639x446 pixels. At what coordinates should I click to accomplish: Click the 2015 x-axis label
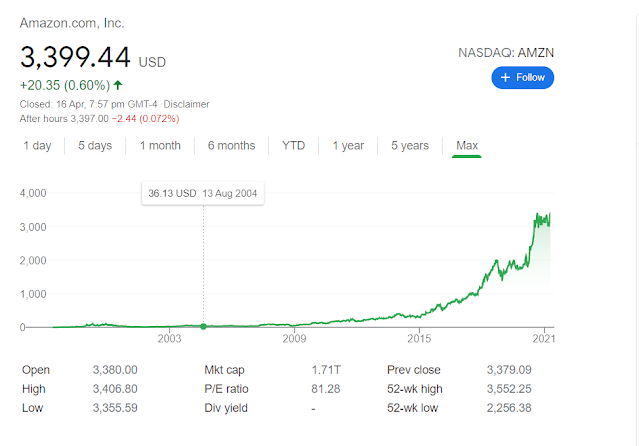click(419, 338)
